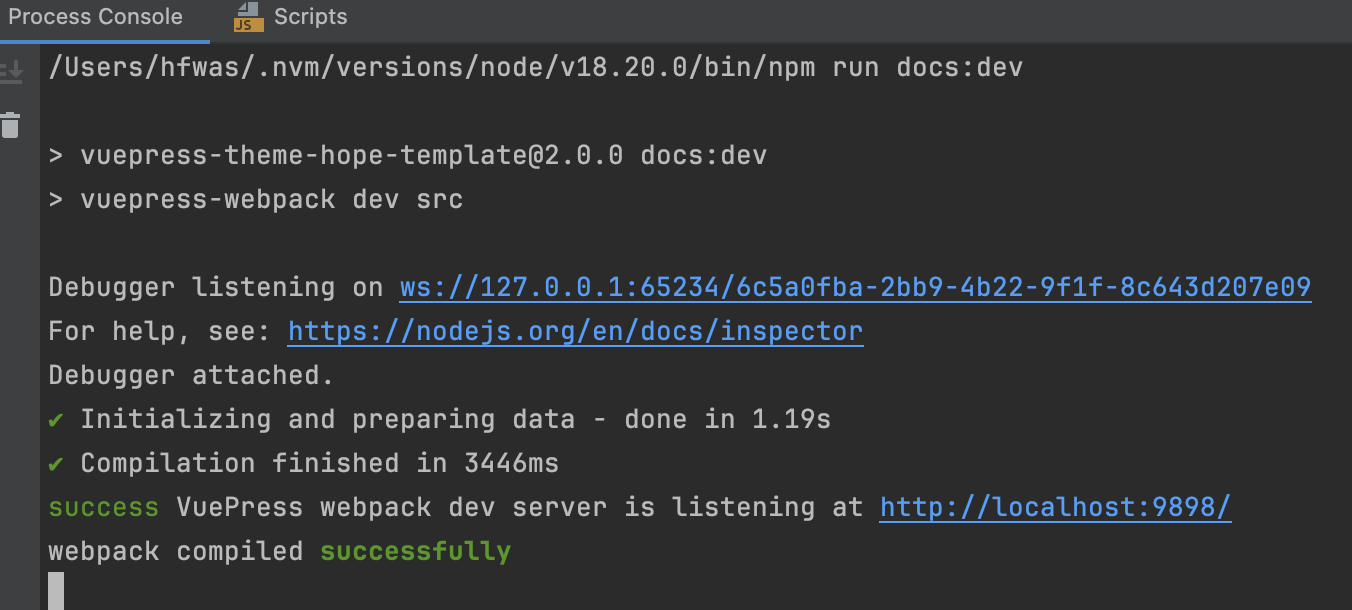Open the http://localhost:9898/ dev server link
Screen dimensions: 1352x610
[x=1055, y=507]
